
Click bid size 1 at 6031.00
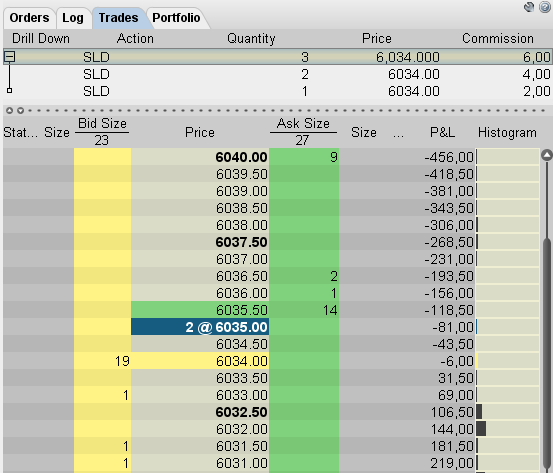point(126,463)
